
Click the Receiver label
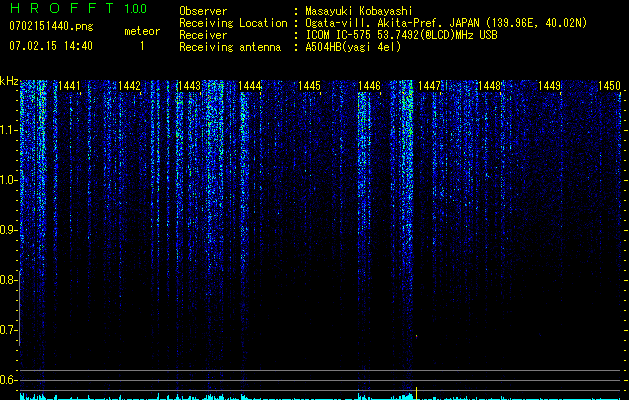(203, 35)
